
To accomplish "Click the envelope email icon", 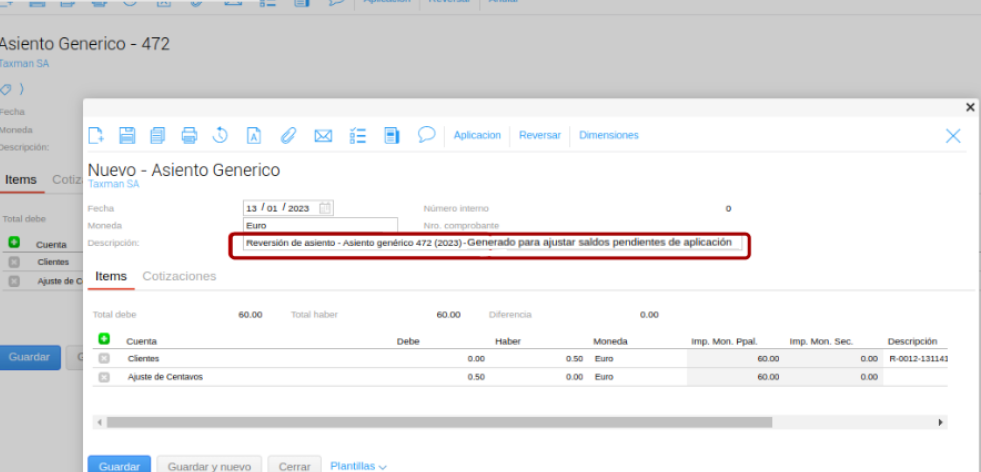I will click(x=323, y=136).
